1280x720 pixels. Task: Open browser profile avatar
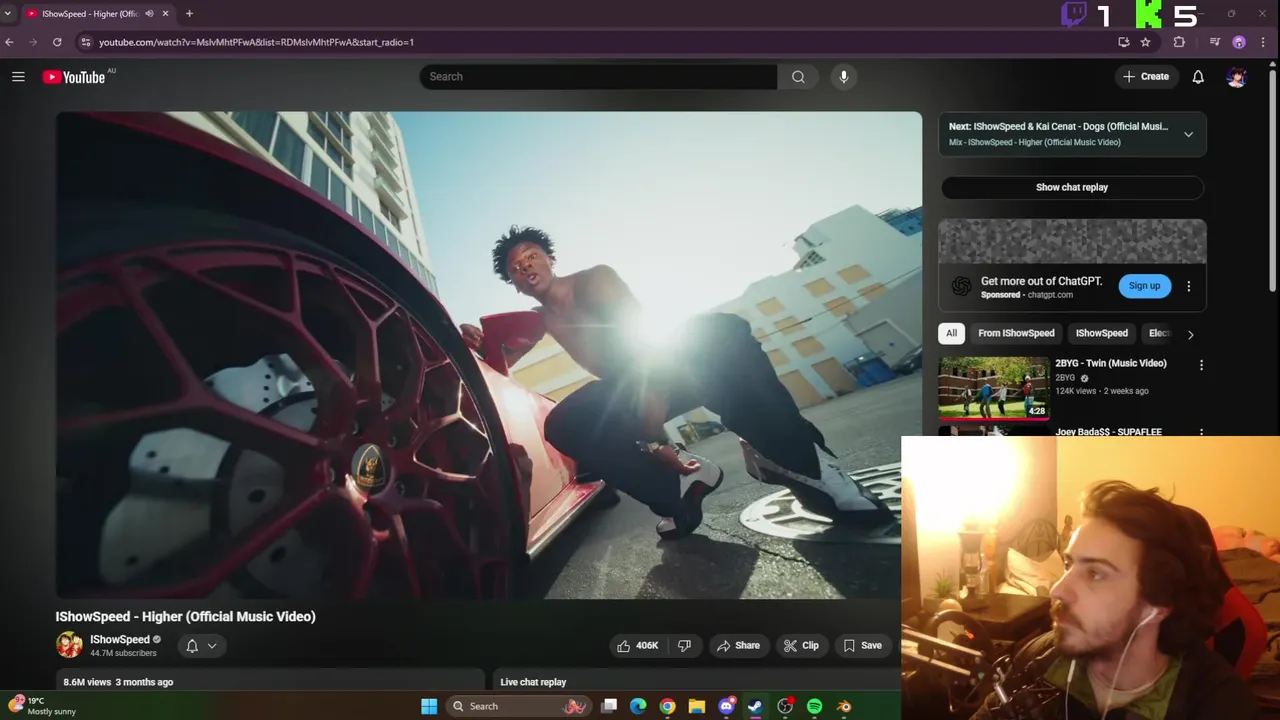click(x=1239, y=42)
